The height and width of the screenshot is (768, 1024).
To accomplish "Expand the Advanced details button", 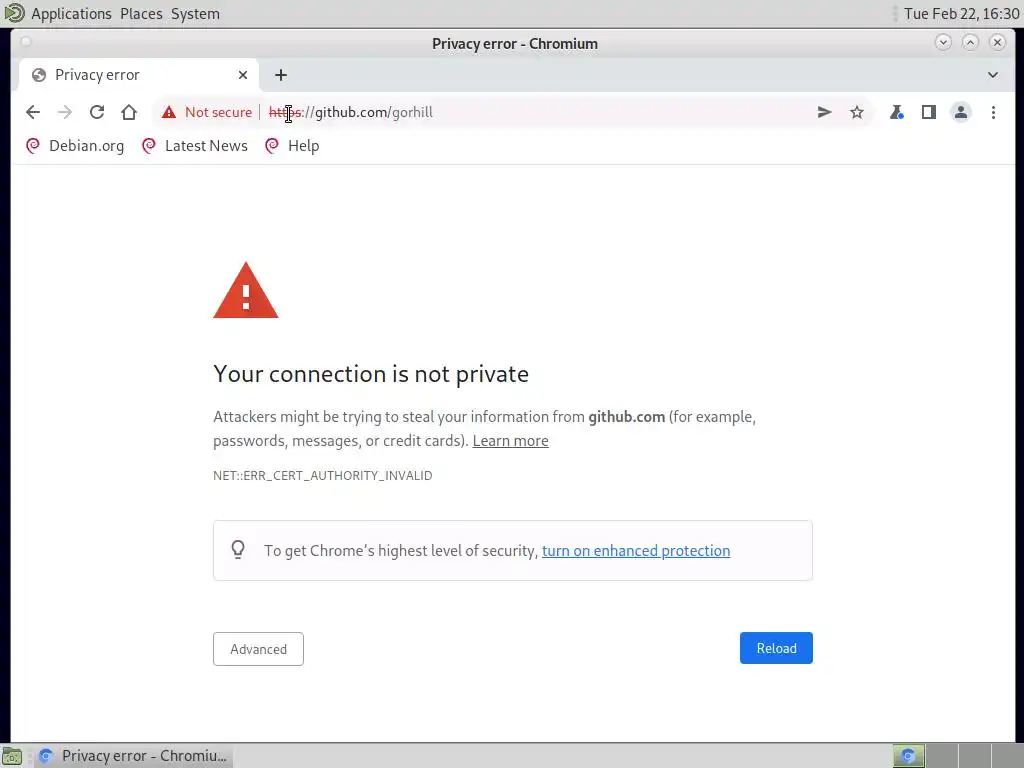I will point(258,648).
